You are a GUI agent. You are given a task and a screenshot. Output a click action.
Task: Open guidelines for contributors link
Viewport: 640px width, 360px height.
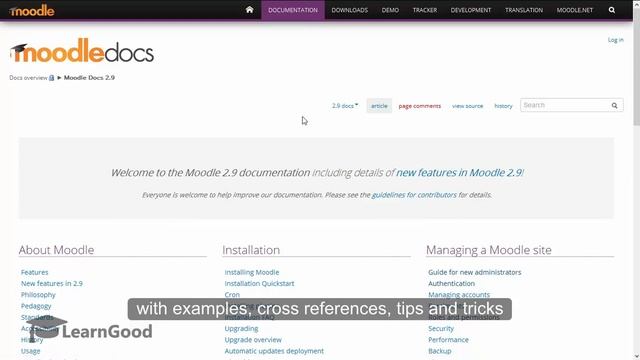pos(414,195)
